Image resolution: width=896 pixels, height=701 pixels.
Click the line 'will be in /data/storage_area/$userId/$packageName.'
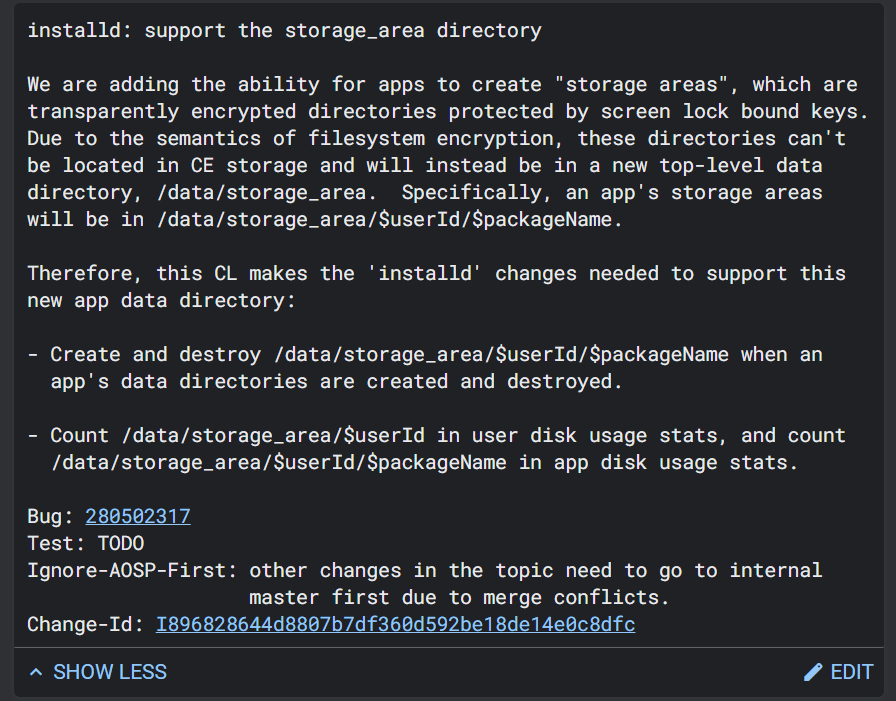click(325, 219)
